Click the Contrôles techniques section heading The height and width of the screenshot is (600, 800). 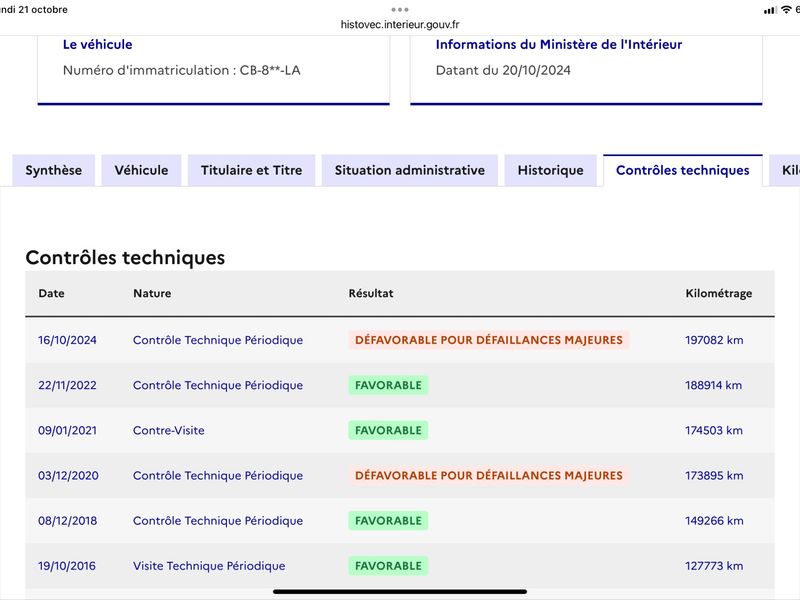click(x=125, y=258)
